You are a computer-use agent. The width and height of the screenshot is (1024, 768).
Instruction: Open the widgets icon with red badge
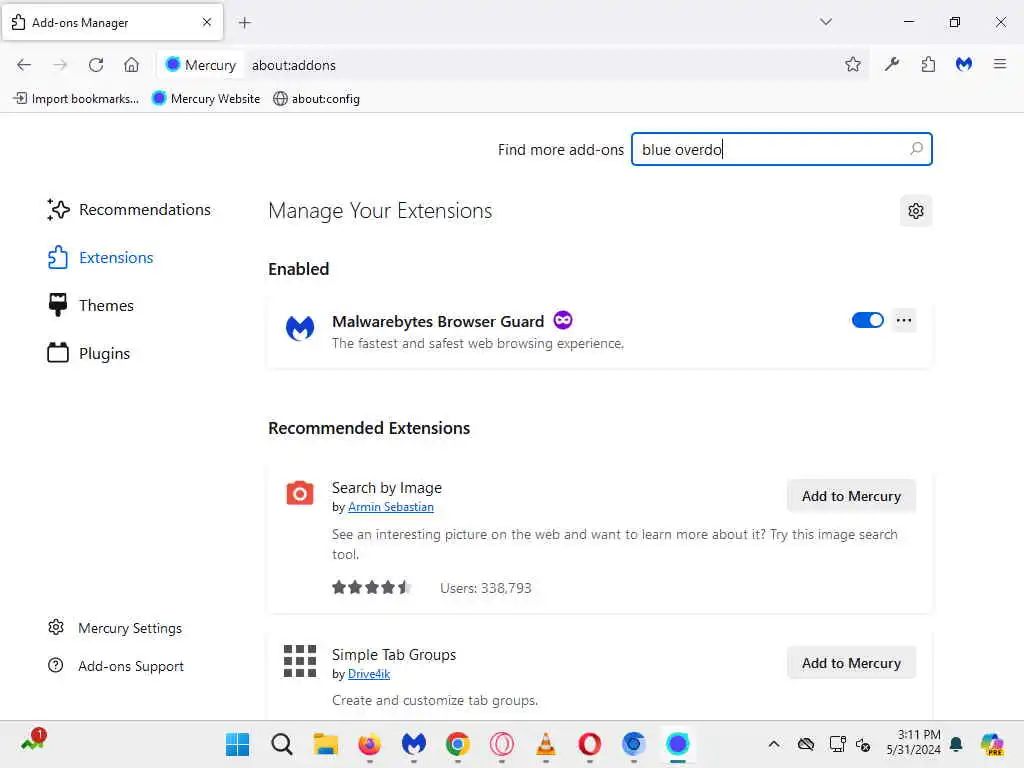pos(34,741)
